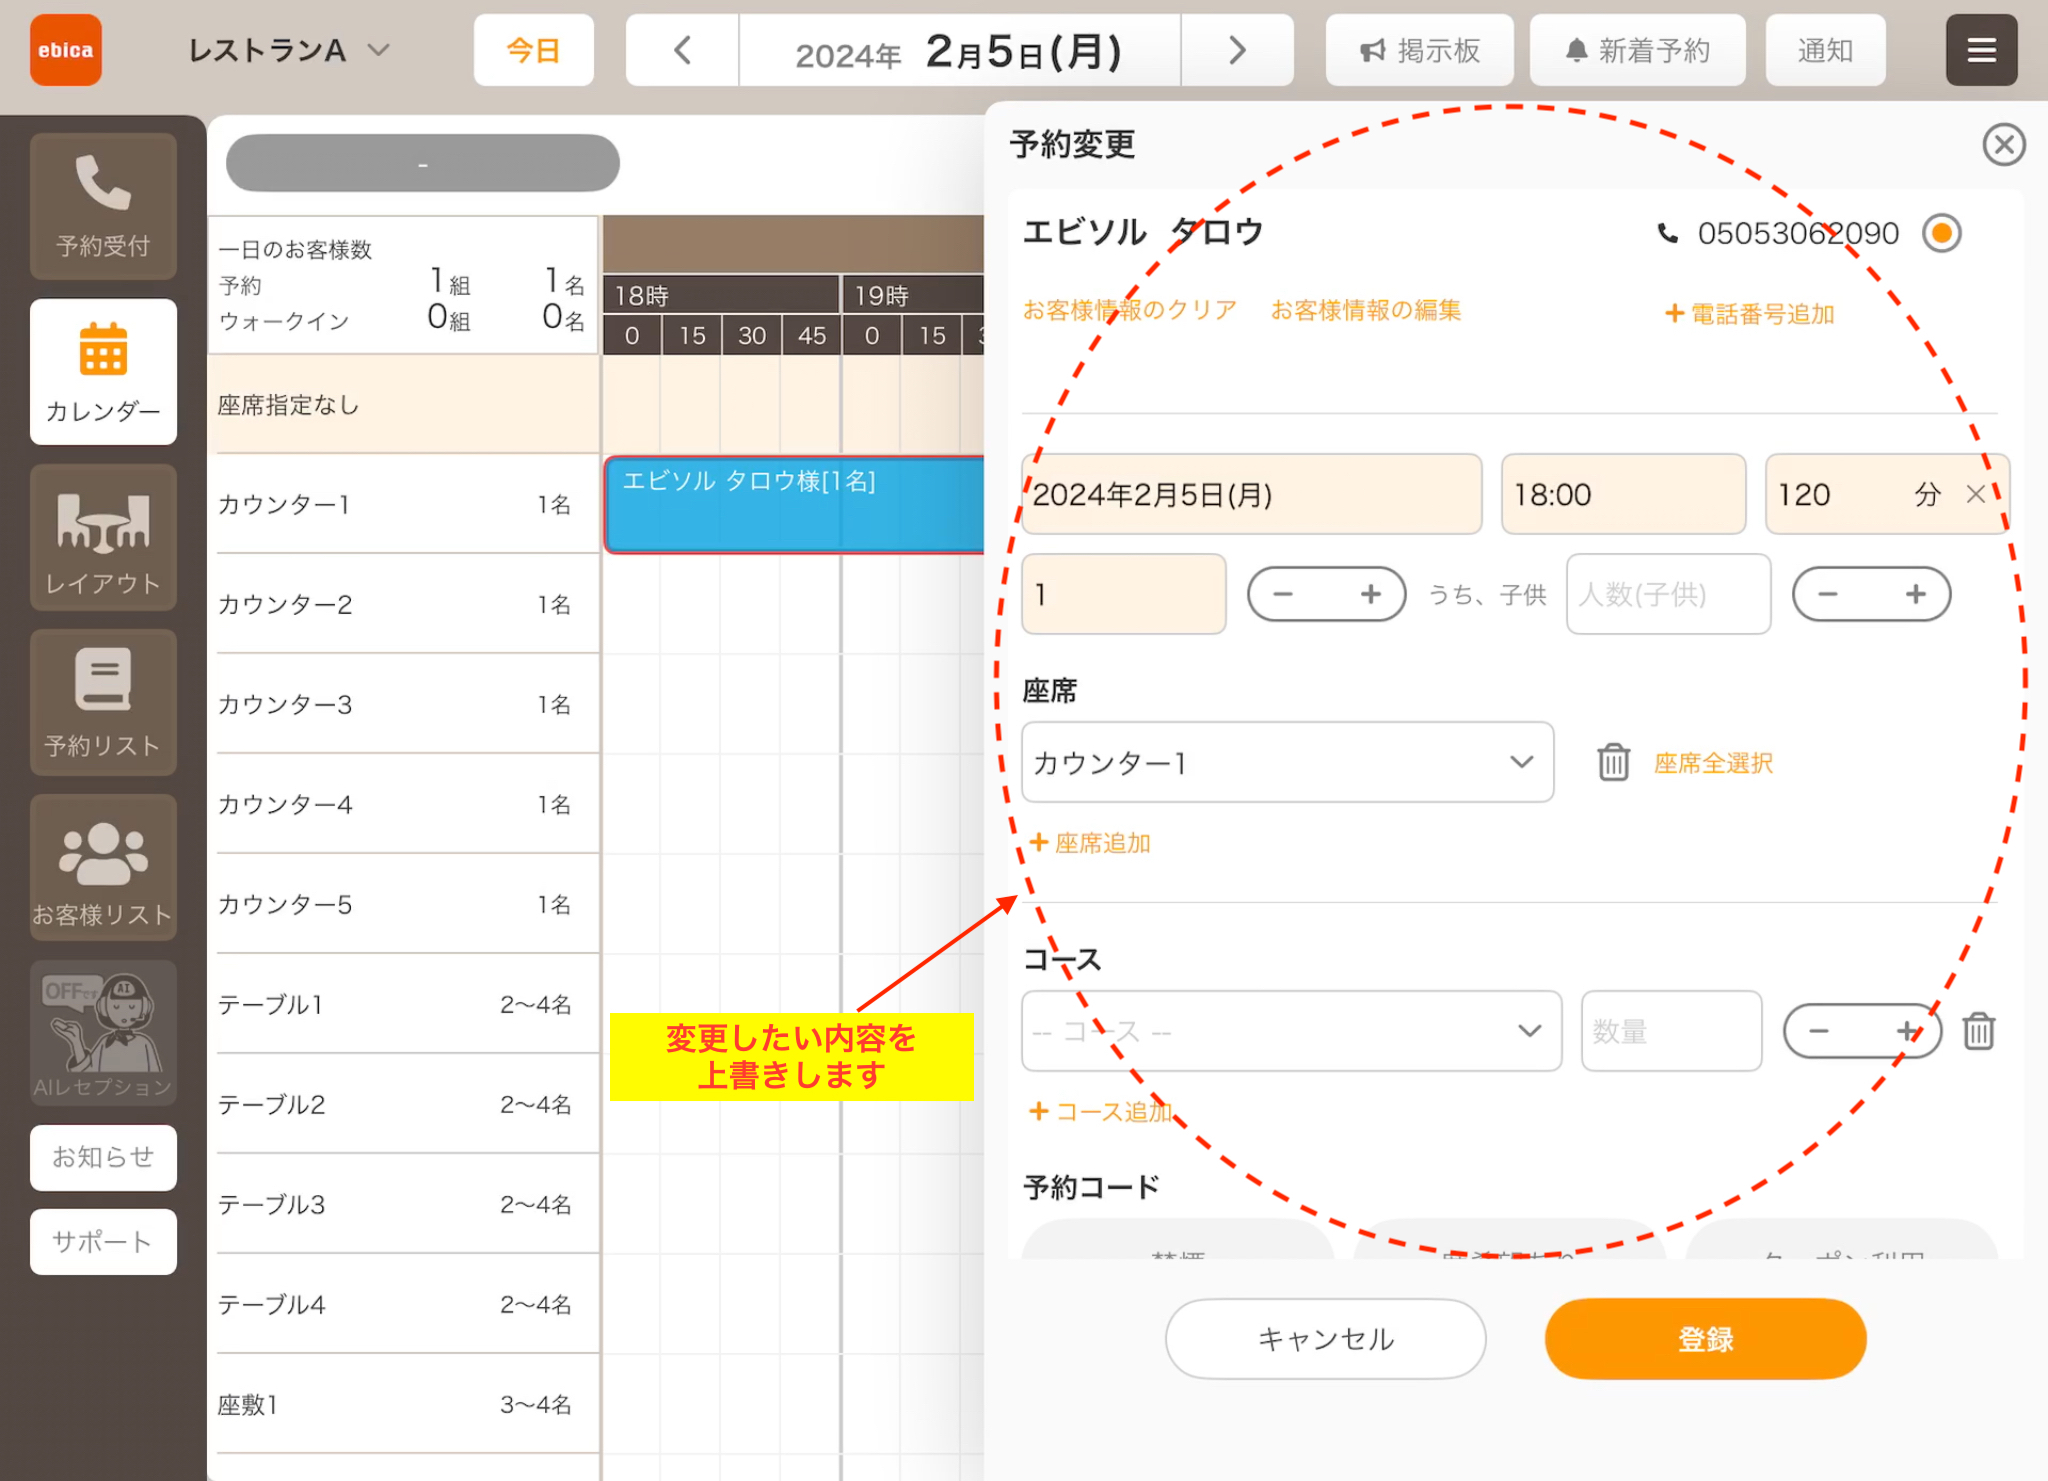Open the カウンター1 seat dropdown
Screen dimensions: 2048x1481
(1287, 762)
